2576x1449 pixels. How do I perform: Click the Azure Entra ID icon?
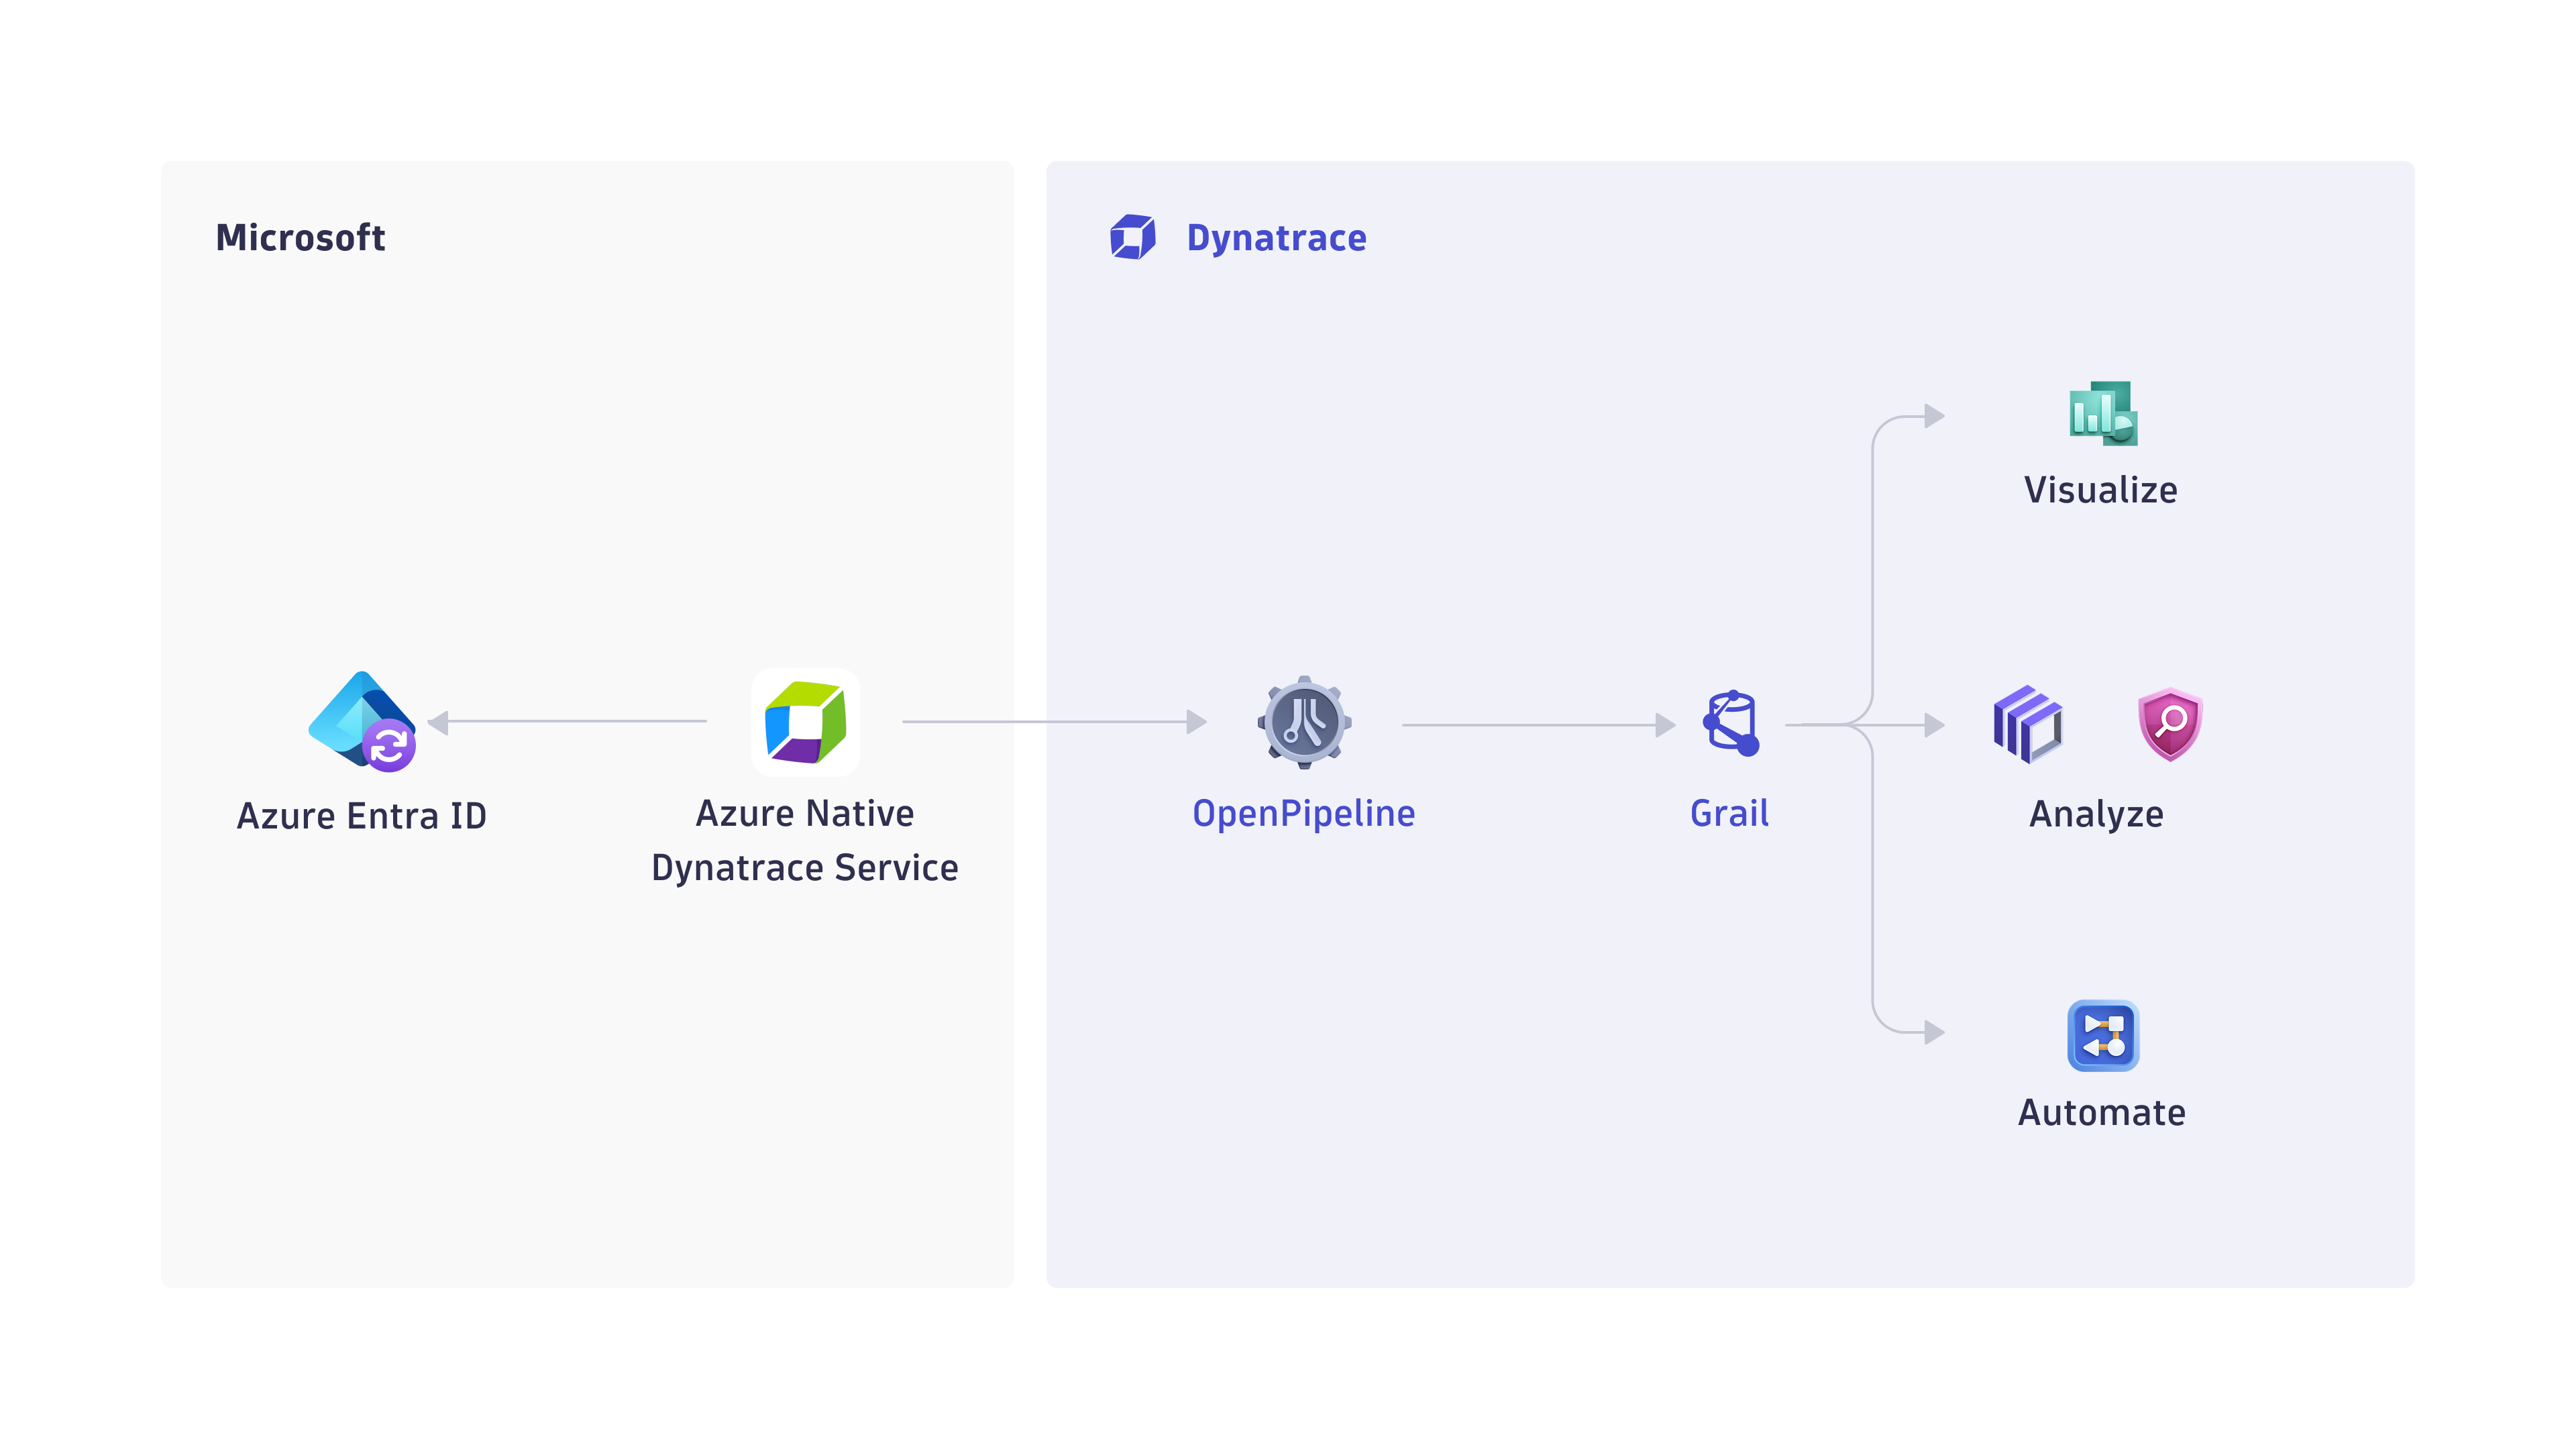click(362, 721)
